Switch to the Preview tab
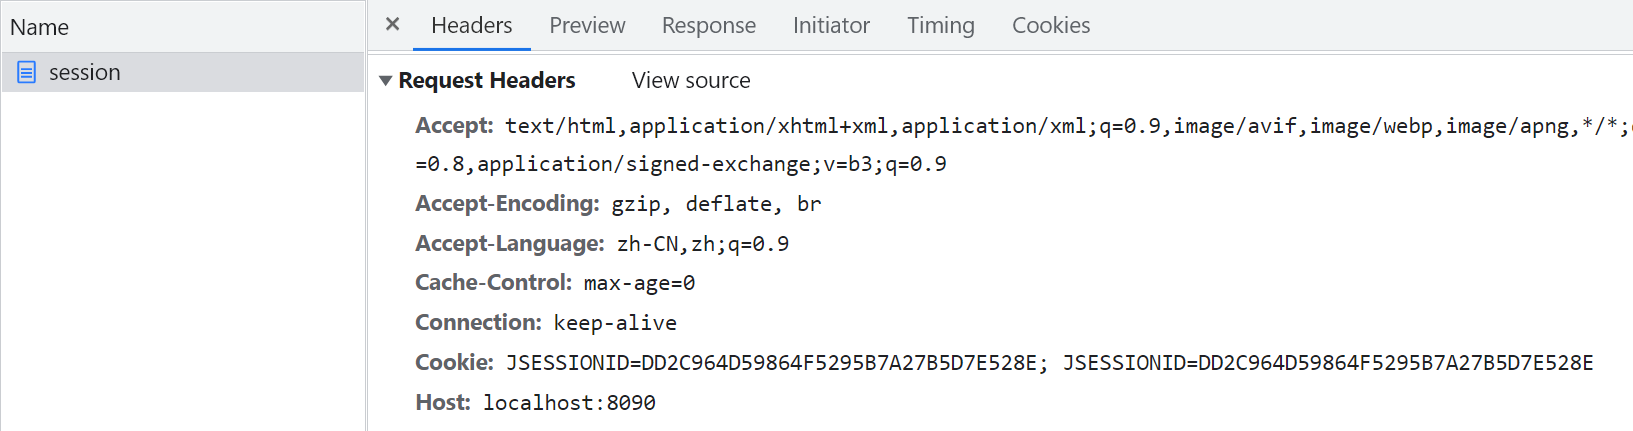 587,26
